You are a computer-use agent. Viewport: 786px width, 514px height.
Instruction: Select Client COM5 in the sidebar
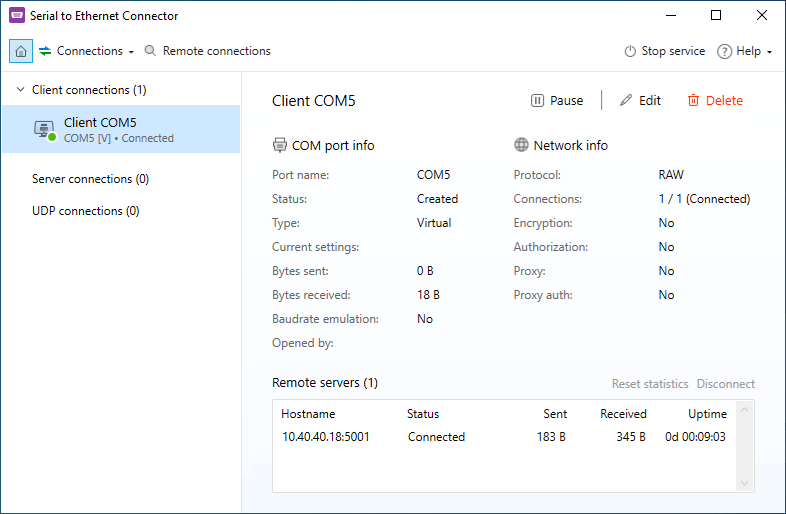(121, 129)
